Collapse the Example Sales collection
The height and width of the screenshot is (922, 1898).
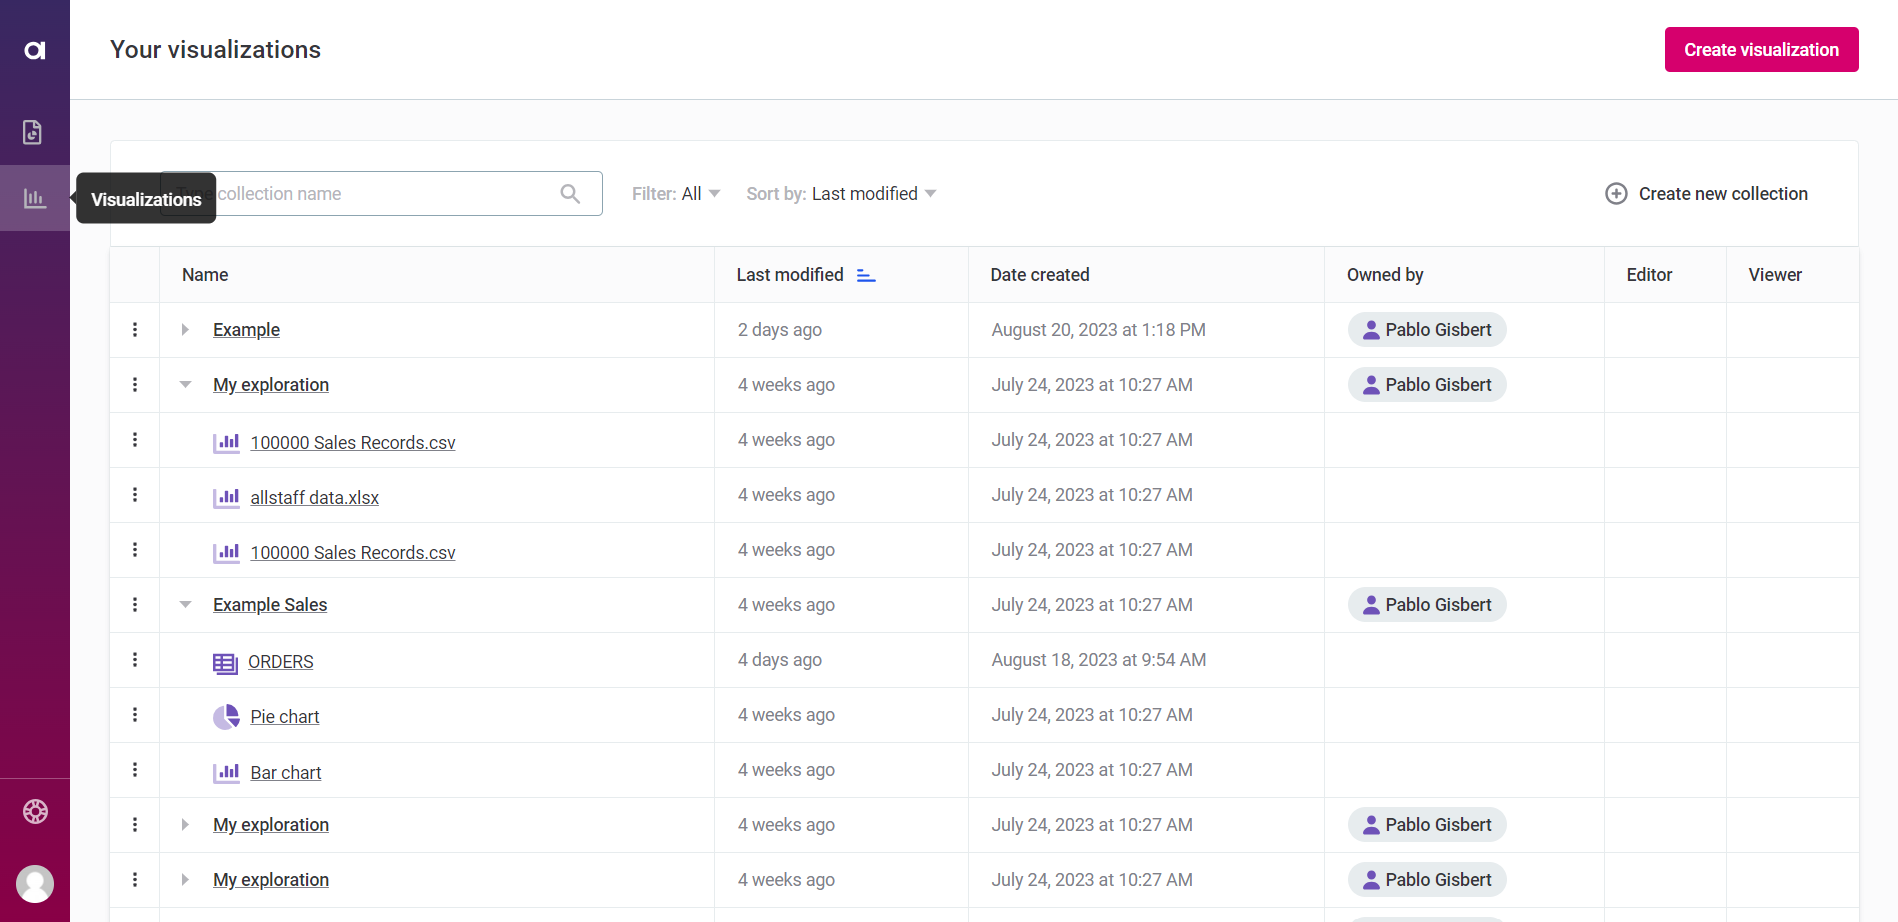tap(184, 604)
